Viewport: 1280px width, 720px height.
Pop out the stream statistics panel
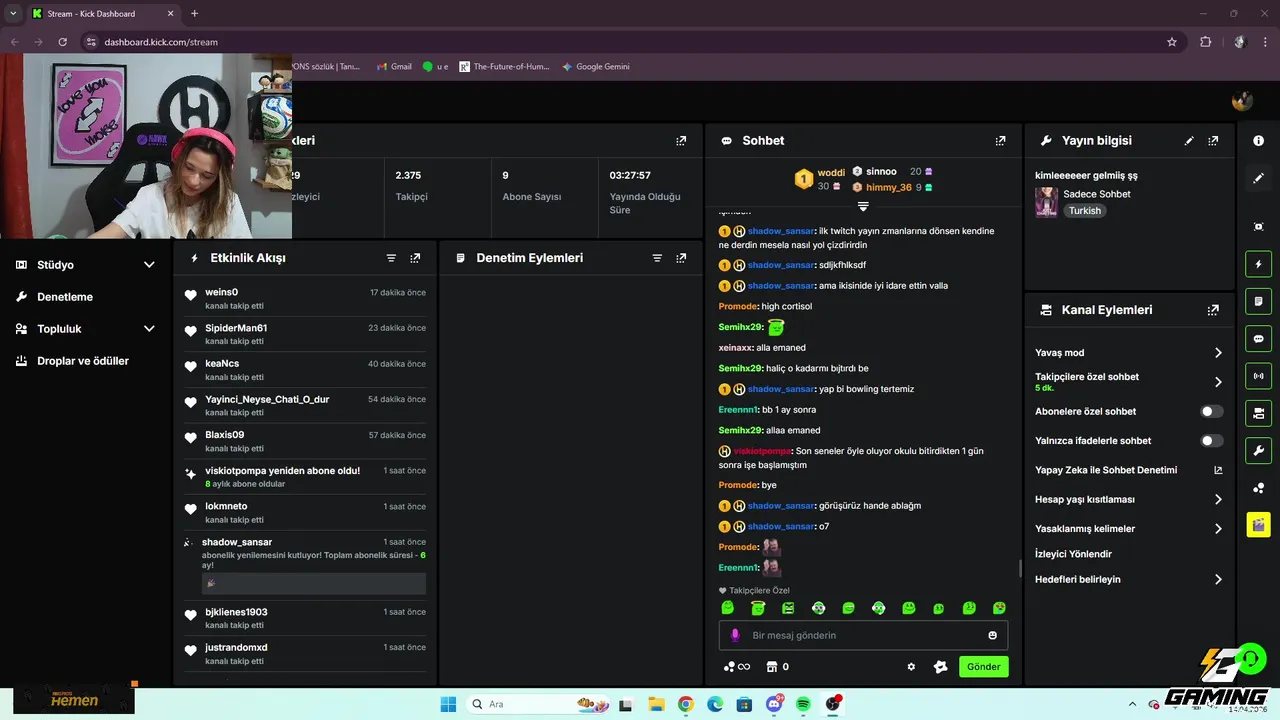(681, 141)
